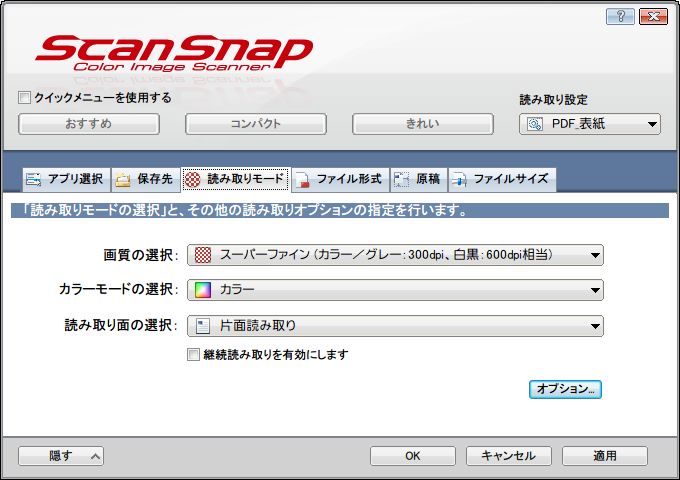
Task: Check 継続読み取りを有効にします option
Action: pos(193,355)
